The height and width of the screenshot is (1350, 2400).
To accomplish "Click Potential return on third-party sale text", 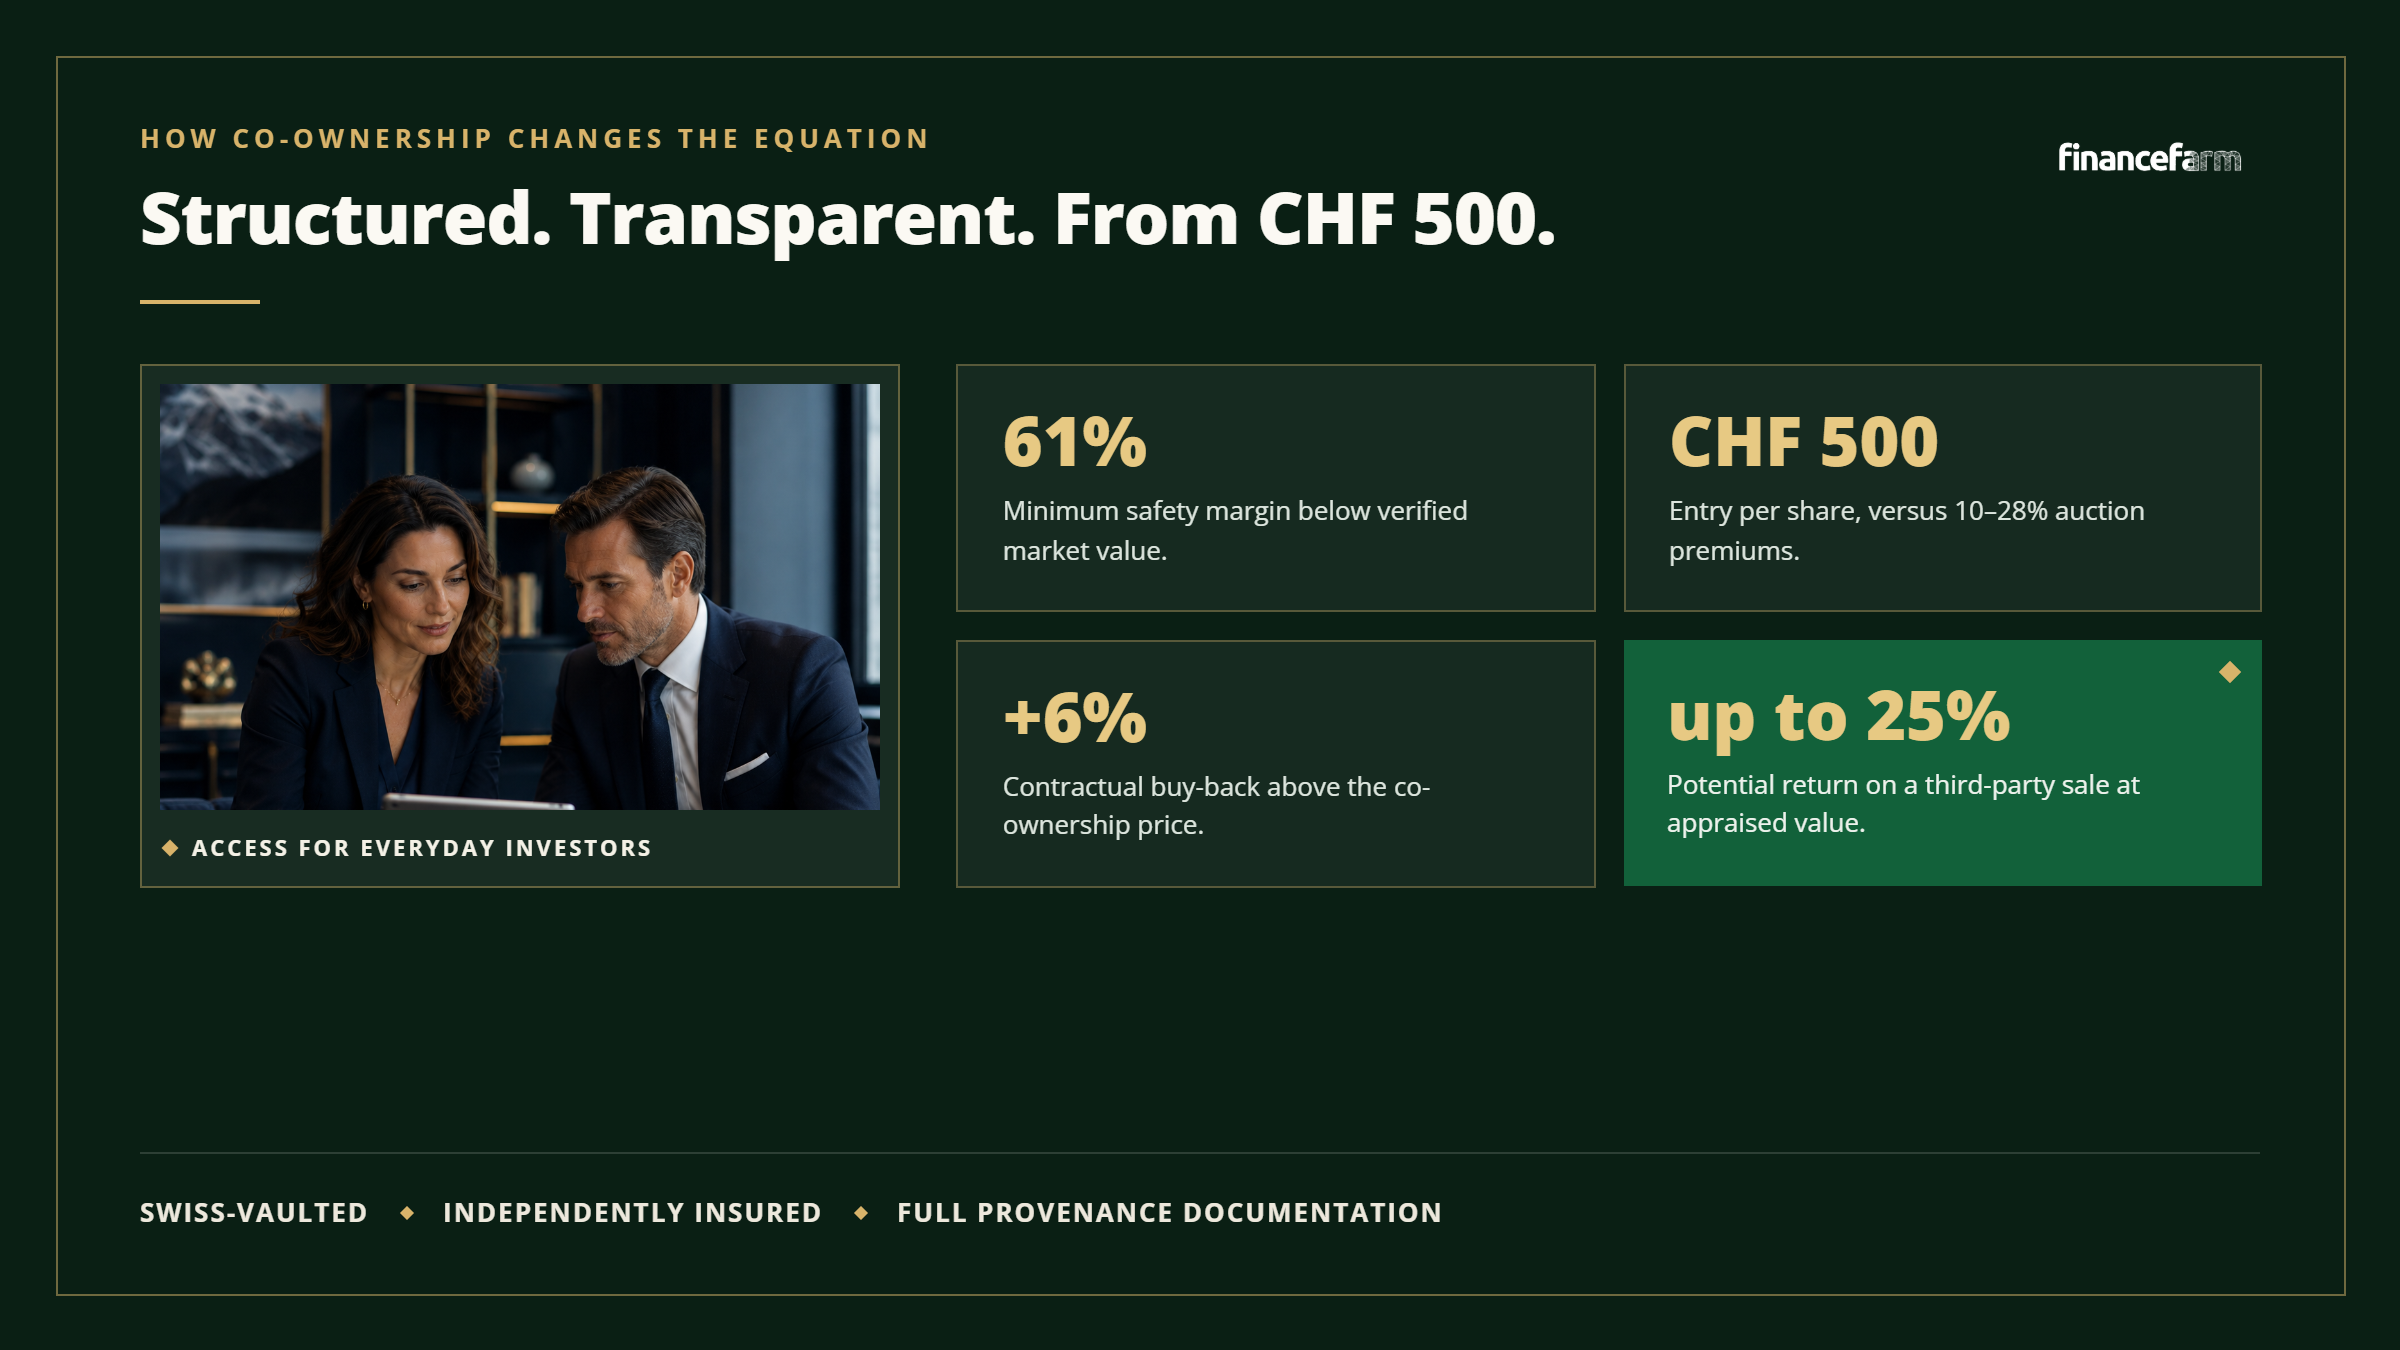I will tap(1903, 804).
